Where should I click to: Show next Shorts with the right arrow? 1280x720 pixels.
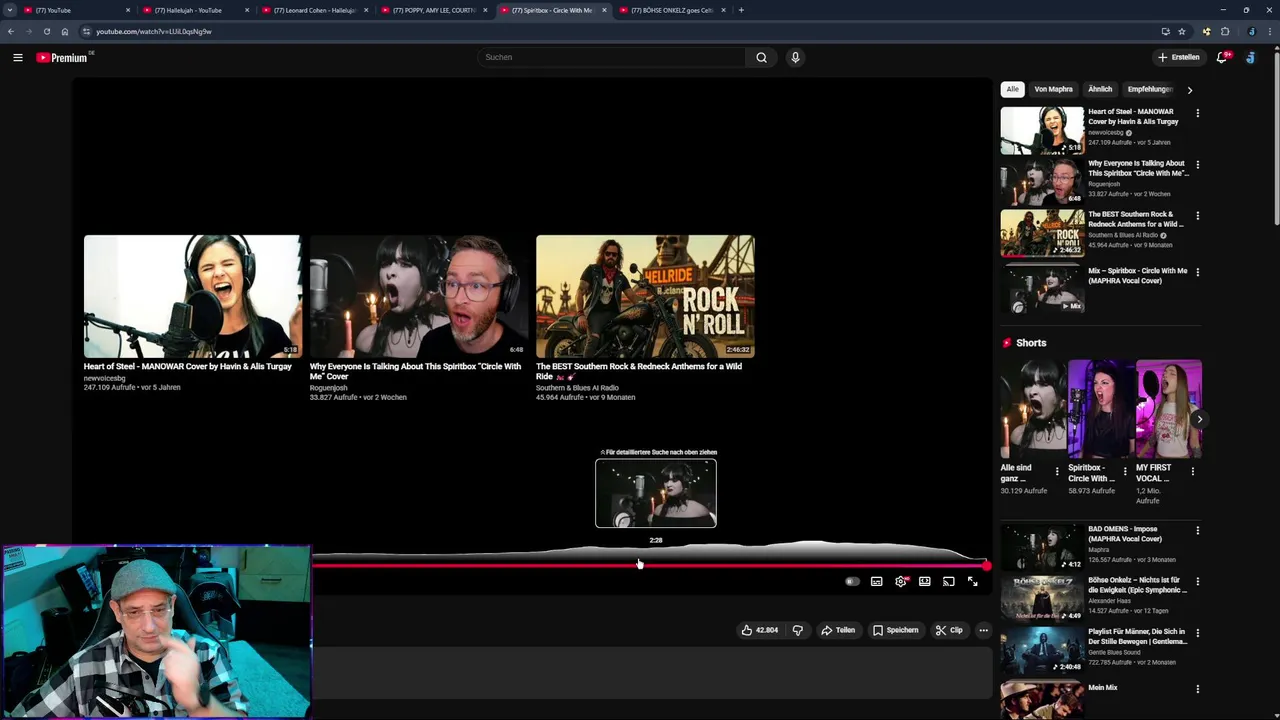point(1199,419)
